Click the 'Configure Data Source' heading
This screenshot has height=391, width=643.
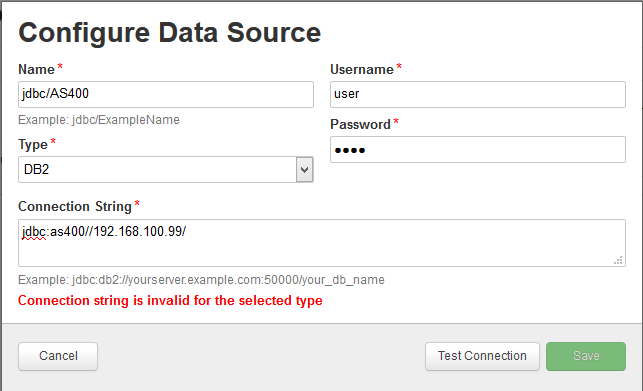click(170, 33)
